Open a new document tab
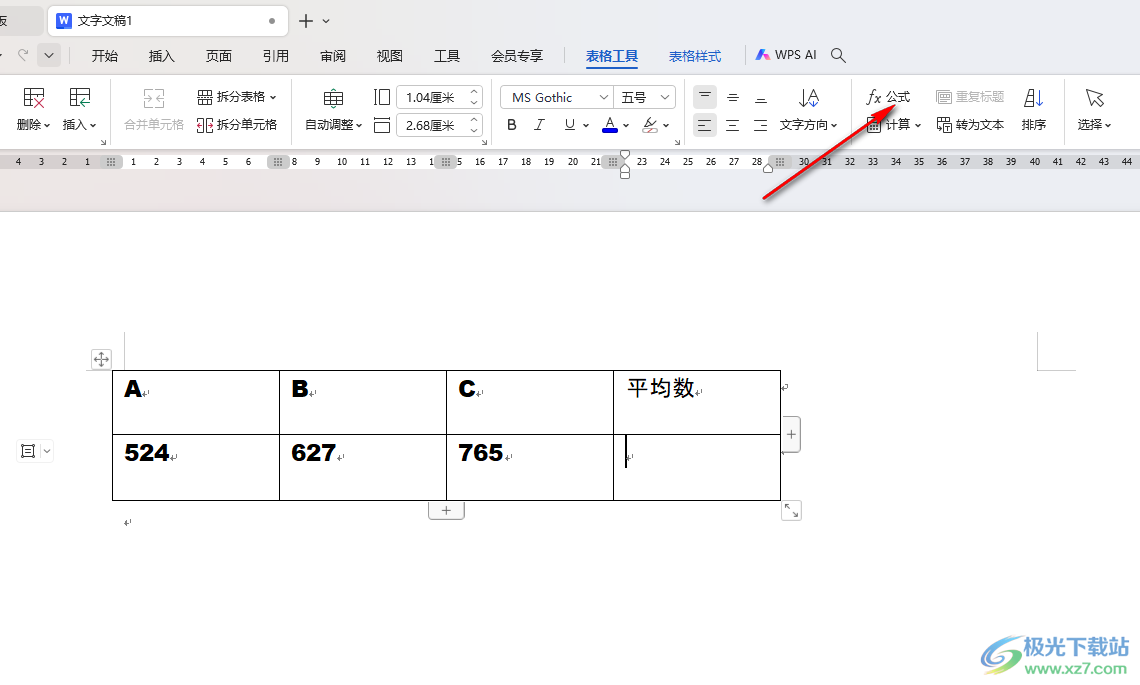The width and height of the screenshot is (1140, 685). pos(306,21)
